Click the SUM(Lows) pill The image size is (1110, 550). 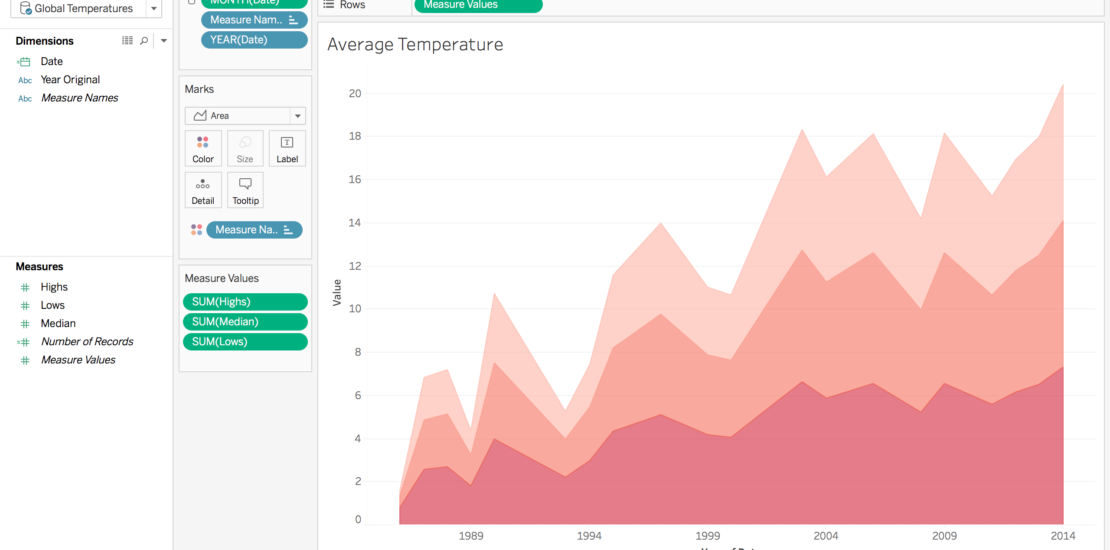point(246,342)
